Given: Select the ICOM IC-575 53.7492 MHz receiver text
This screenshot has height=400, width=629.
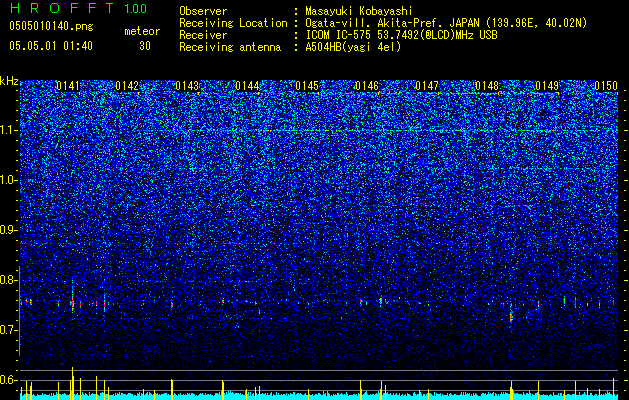Looking at the screenshot, I should click(x=402, y=35).
